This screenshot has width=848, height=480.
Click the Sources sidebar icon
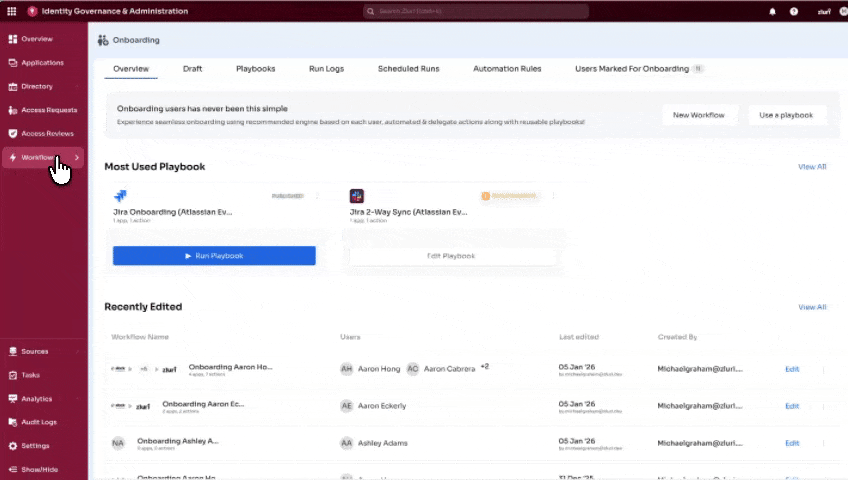[12, 351]
